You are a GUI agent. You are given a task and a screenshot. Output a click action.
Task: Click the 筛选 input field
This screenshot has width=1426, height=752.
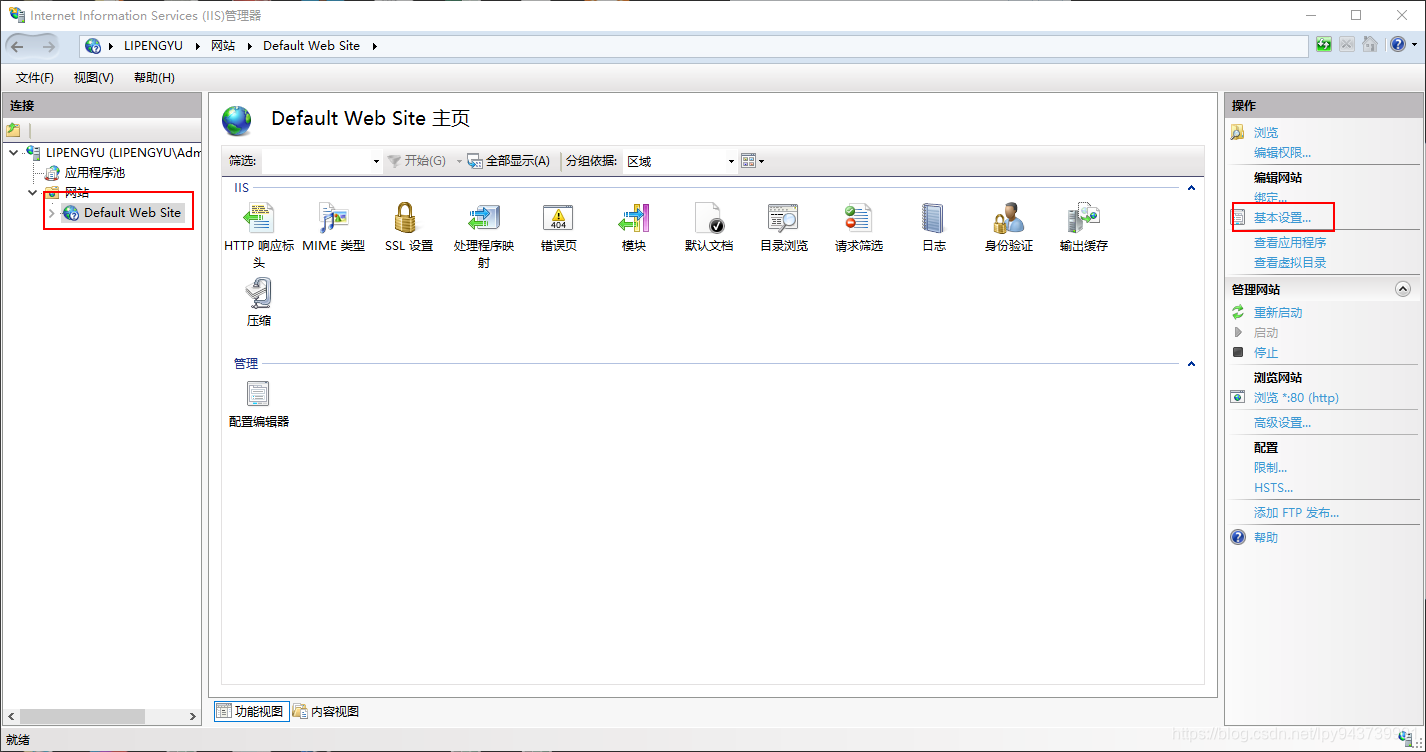[x=320, y=161]
